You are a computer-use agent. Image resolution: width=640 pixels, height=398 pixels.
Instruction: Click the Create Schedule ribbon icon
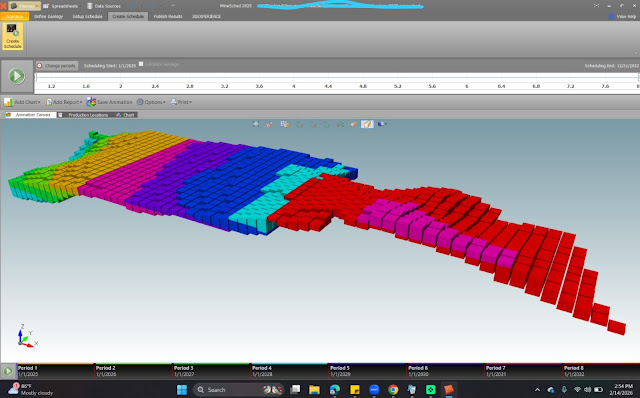click(12, 36)
